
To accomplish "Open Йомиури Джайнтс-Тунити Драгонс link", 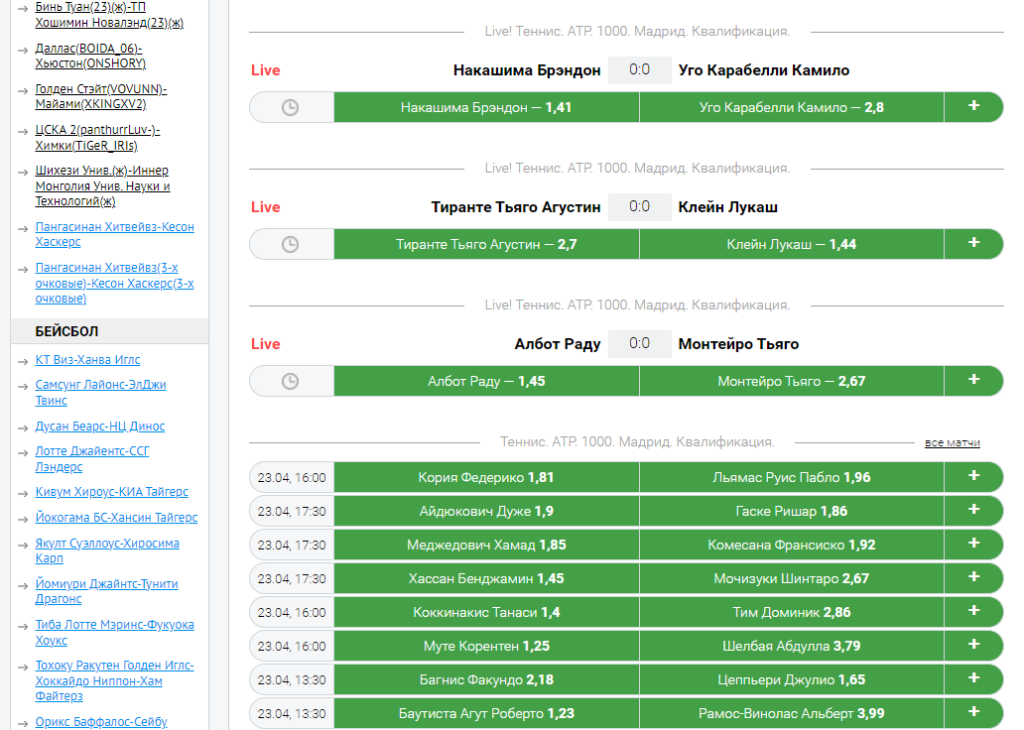I will point(106,592).
